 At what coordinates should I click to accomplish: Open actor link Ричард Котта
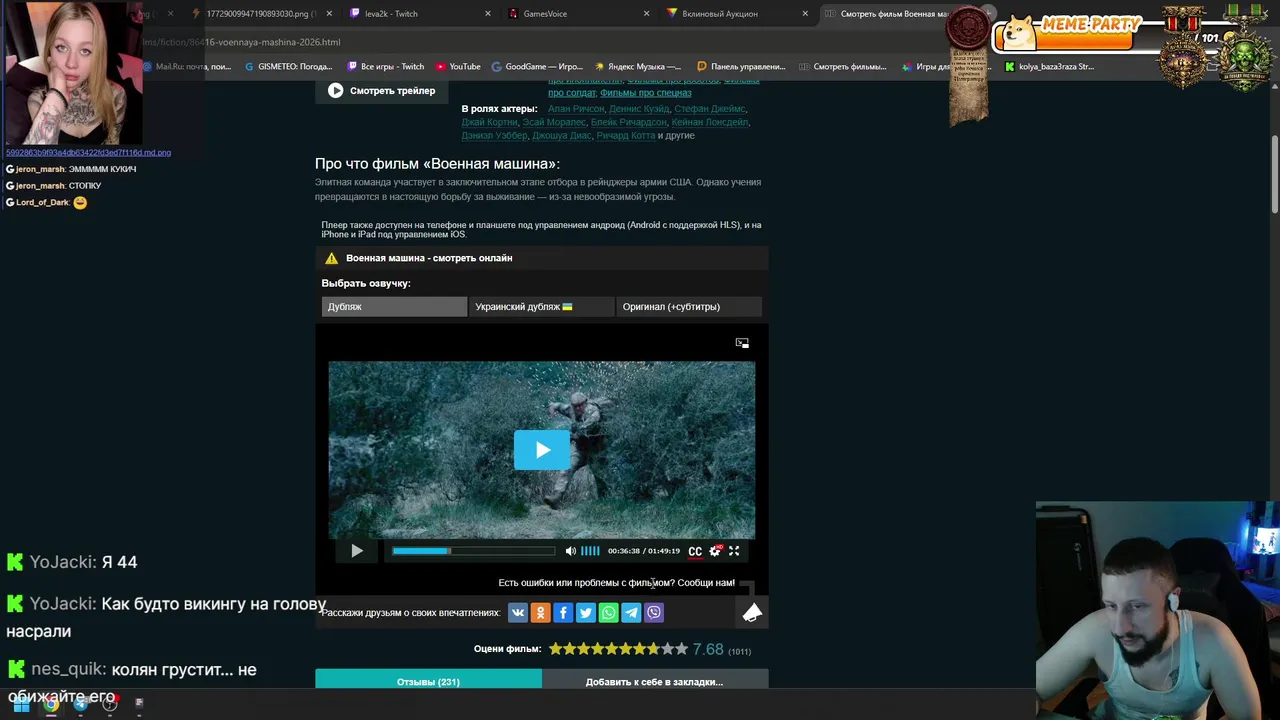click(626, 136)
